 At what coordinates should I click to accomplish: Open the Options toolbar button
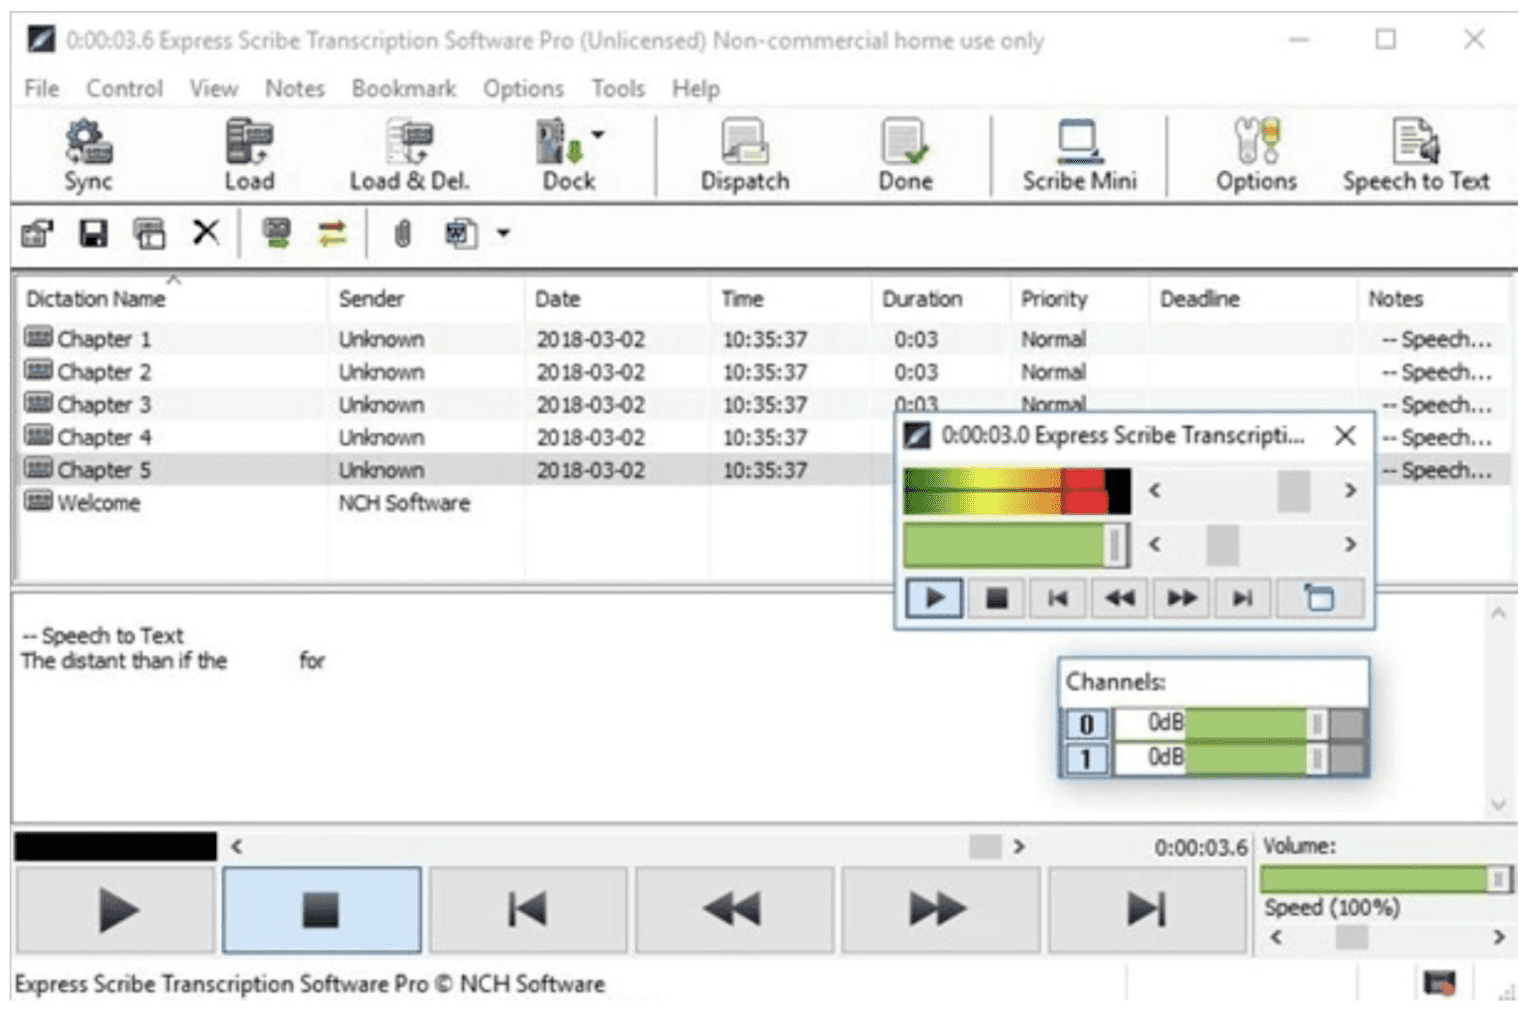click(1256, 155)
